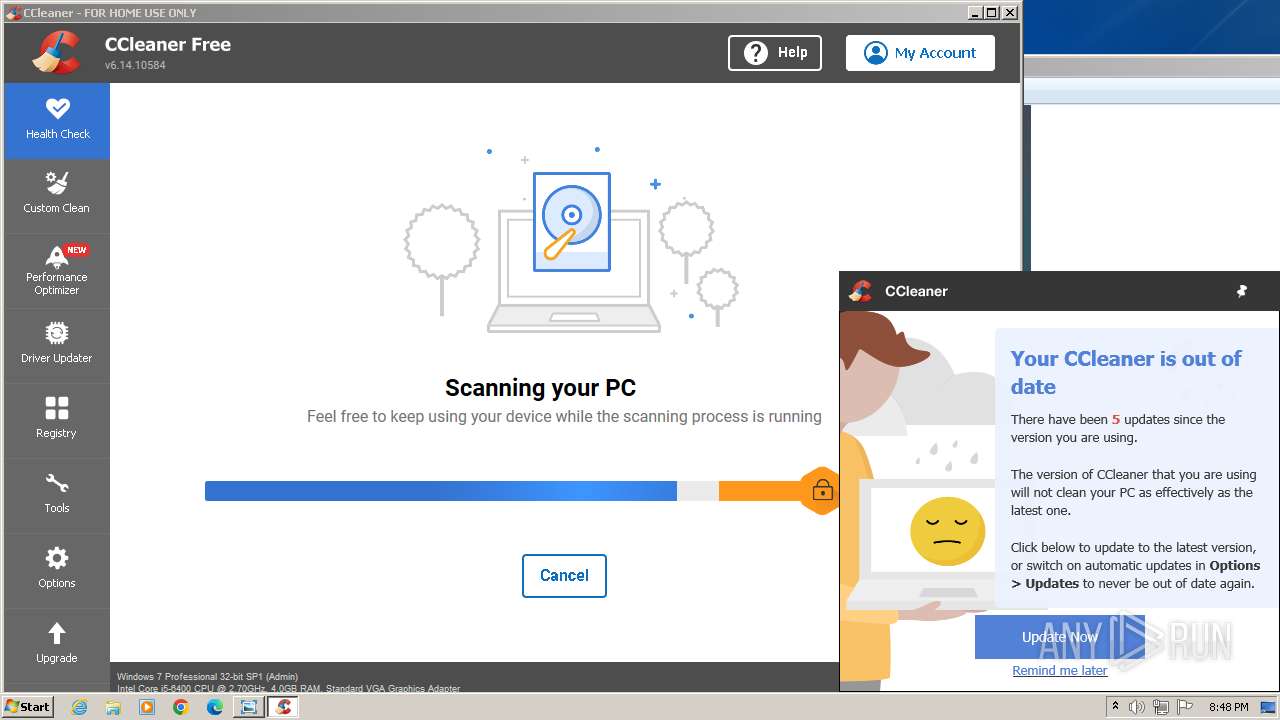This screenshot has height=720, width=1280.
Task: Open the Tools section
Action: pyautogui.click(x=57, y=495)
